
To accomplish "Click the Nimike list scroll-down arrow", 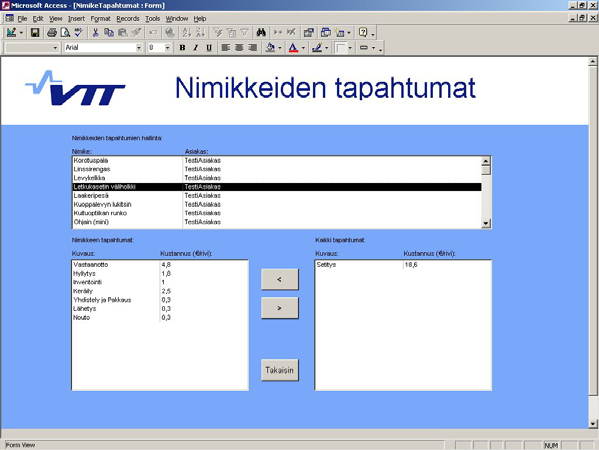I will [486, 223].
